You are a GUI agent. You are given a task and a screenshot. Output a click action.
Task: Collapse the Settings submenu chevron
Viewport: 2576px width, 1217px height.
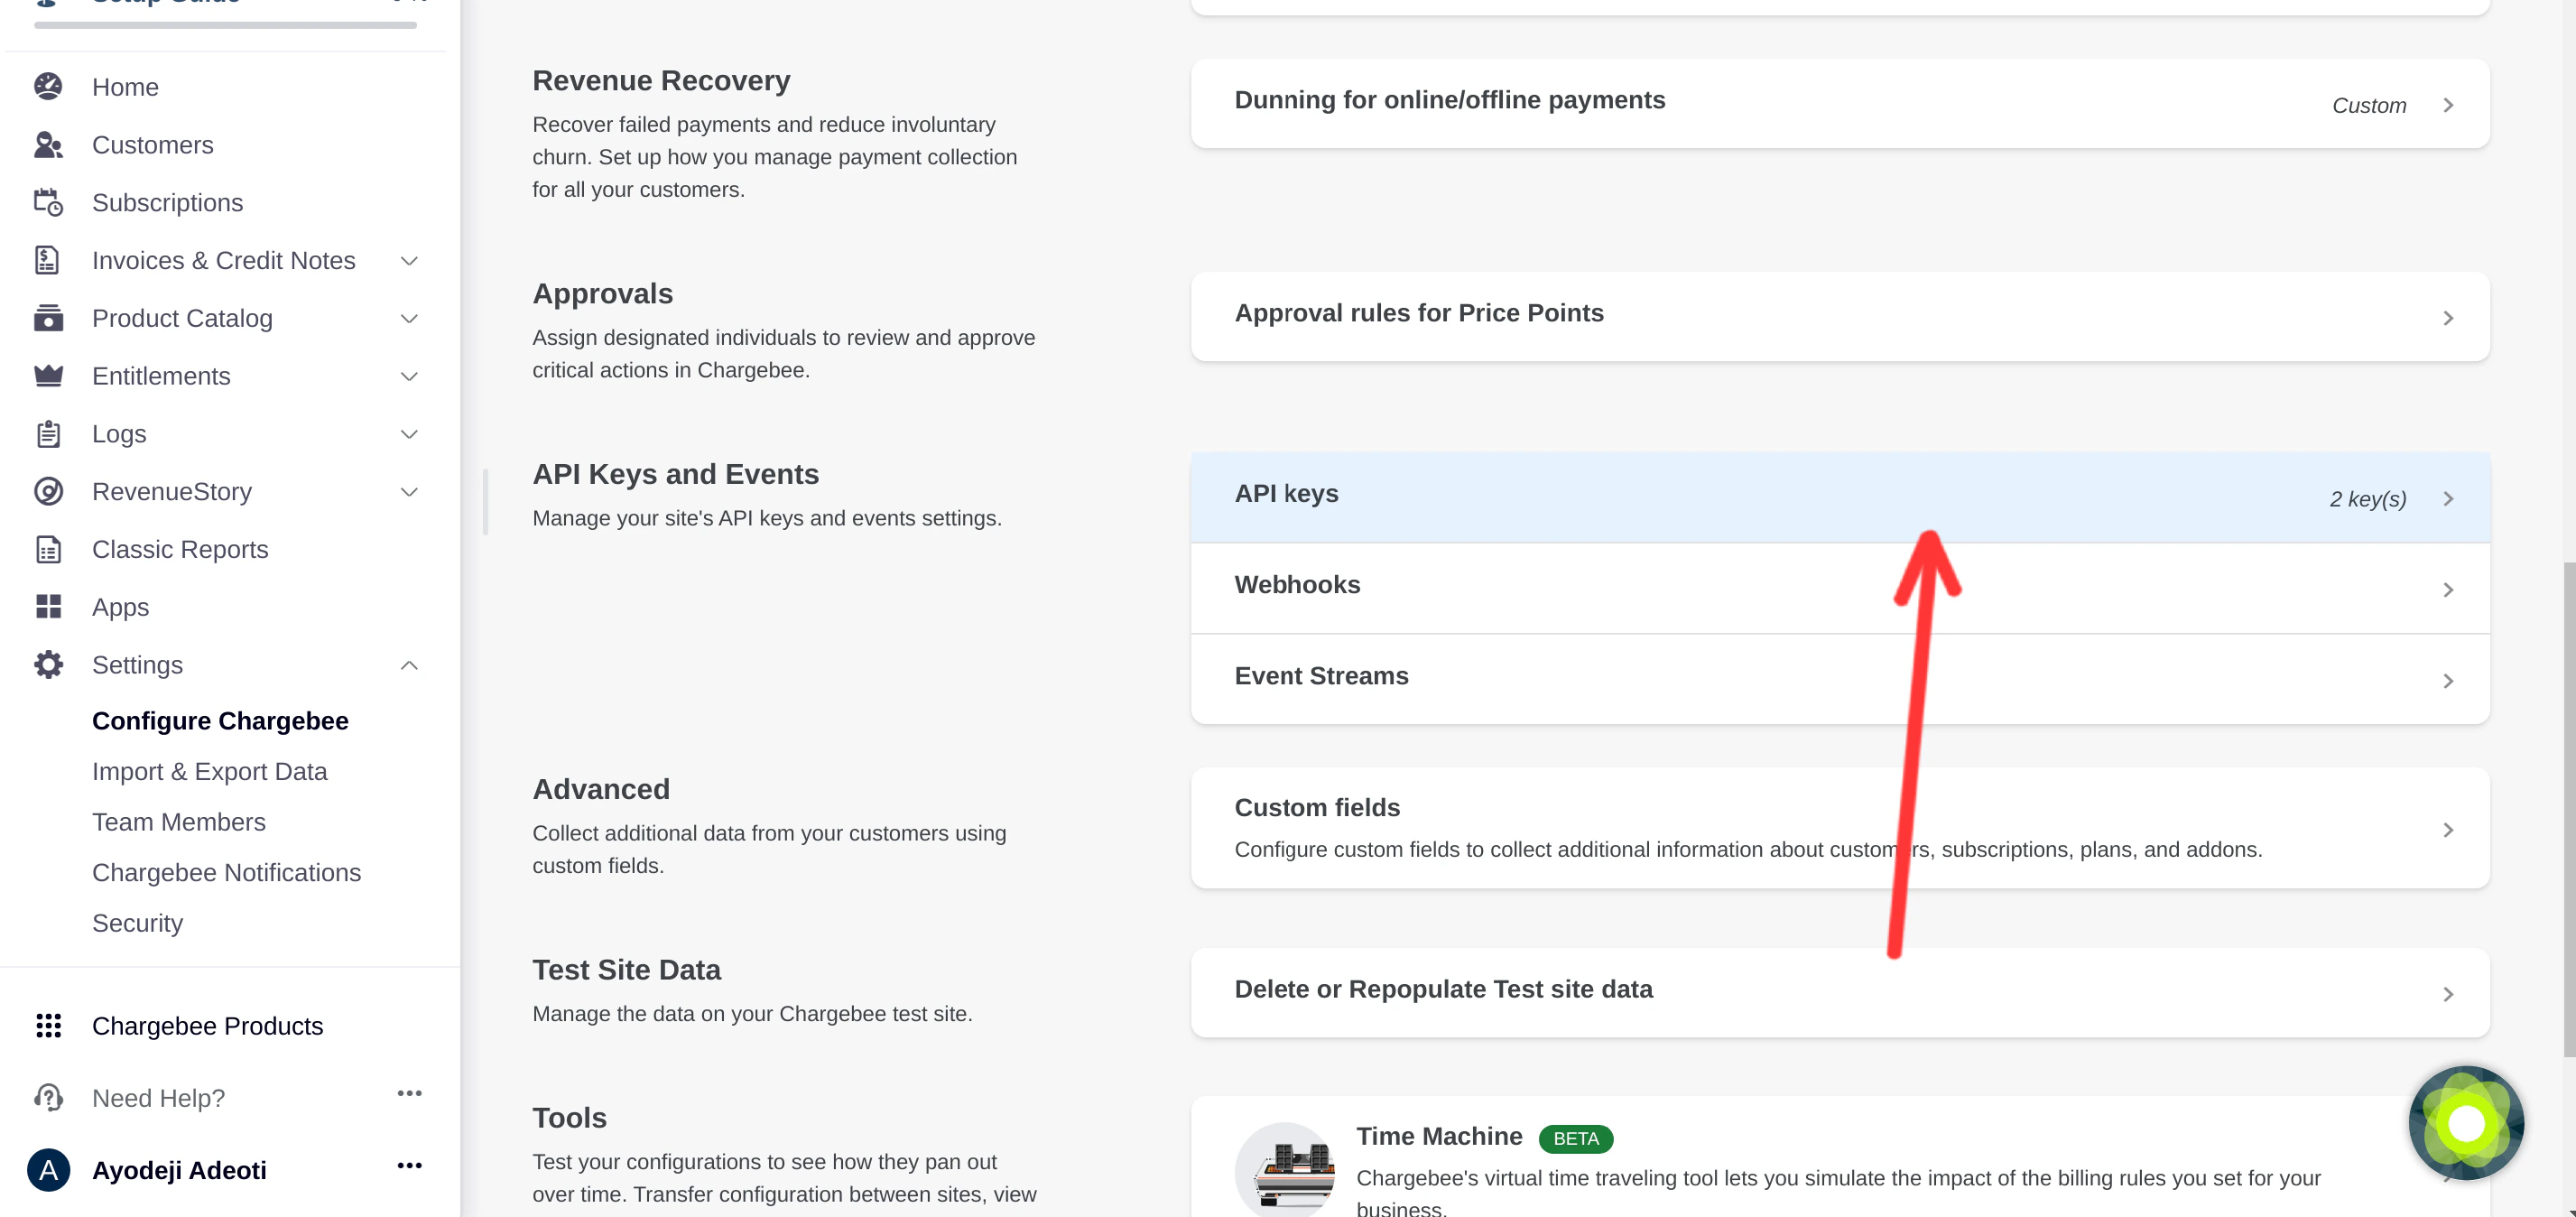coord(408,665)
